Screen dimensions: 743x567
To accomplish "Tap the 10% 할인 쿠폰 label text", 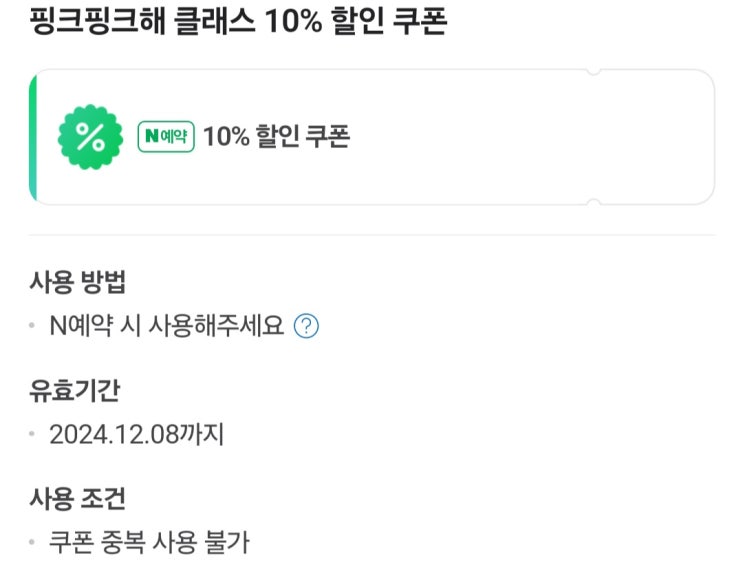I will click(x=276, y=137).
